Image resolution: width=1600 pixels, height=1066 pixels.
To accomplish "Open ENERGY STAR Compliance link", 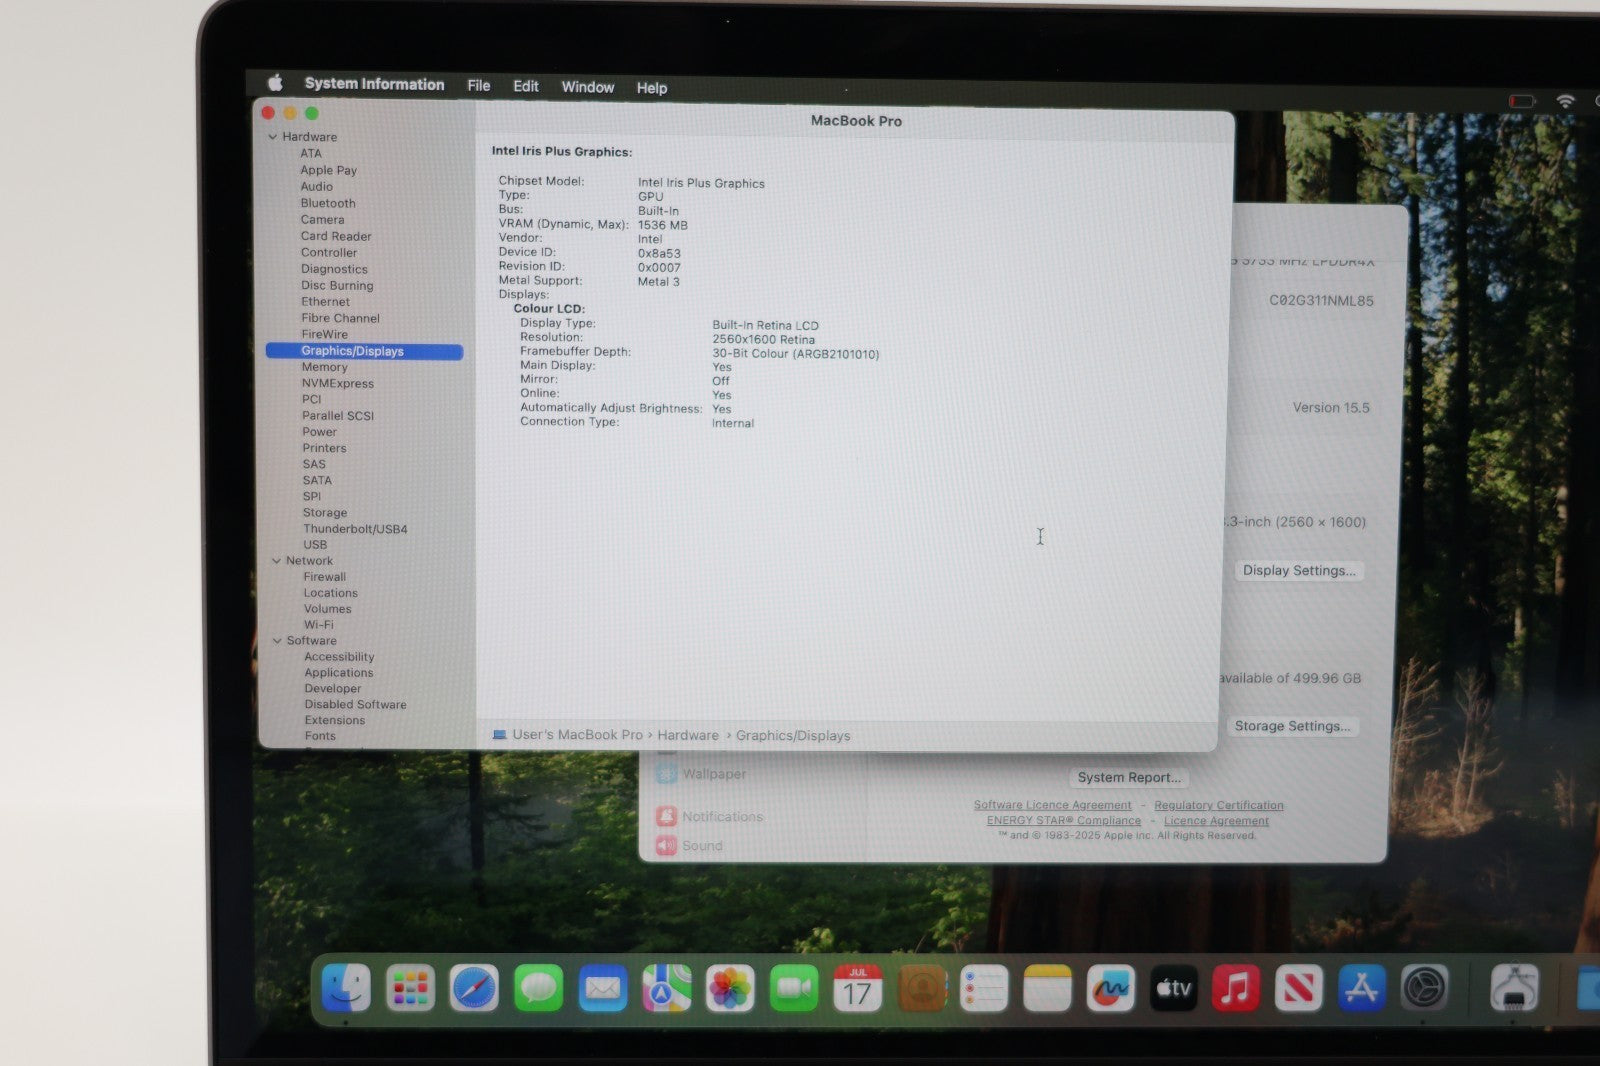I will [x=1064, y=821].
